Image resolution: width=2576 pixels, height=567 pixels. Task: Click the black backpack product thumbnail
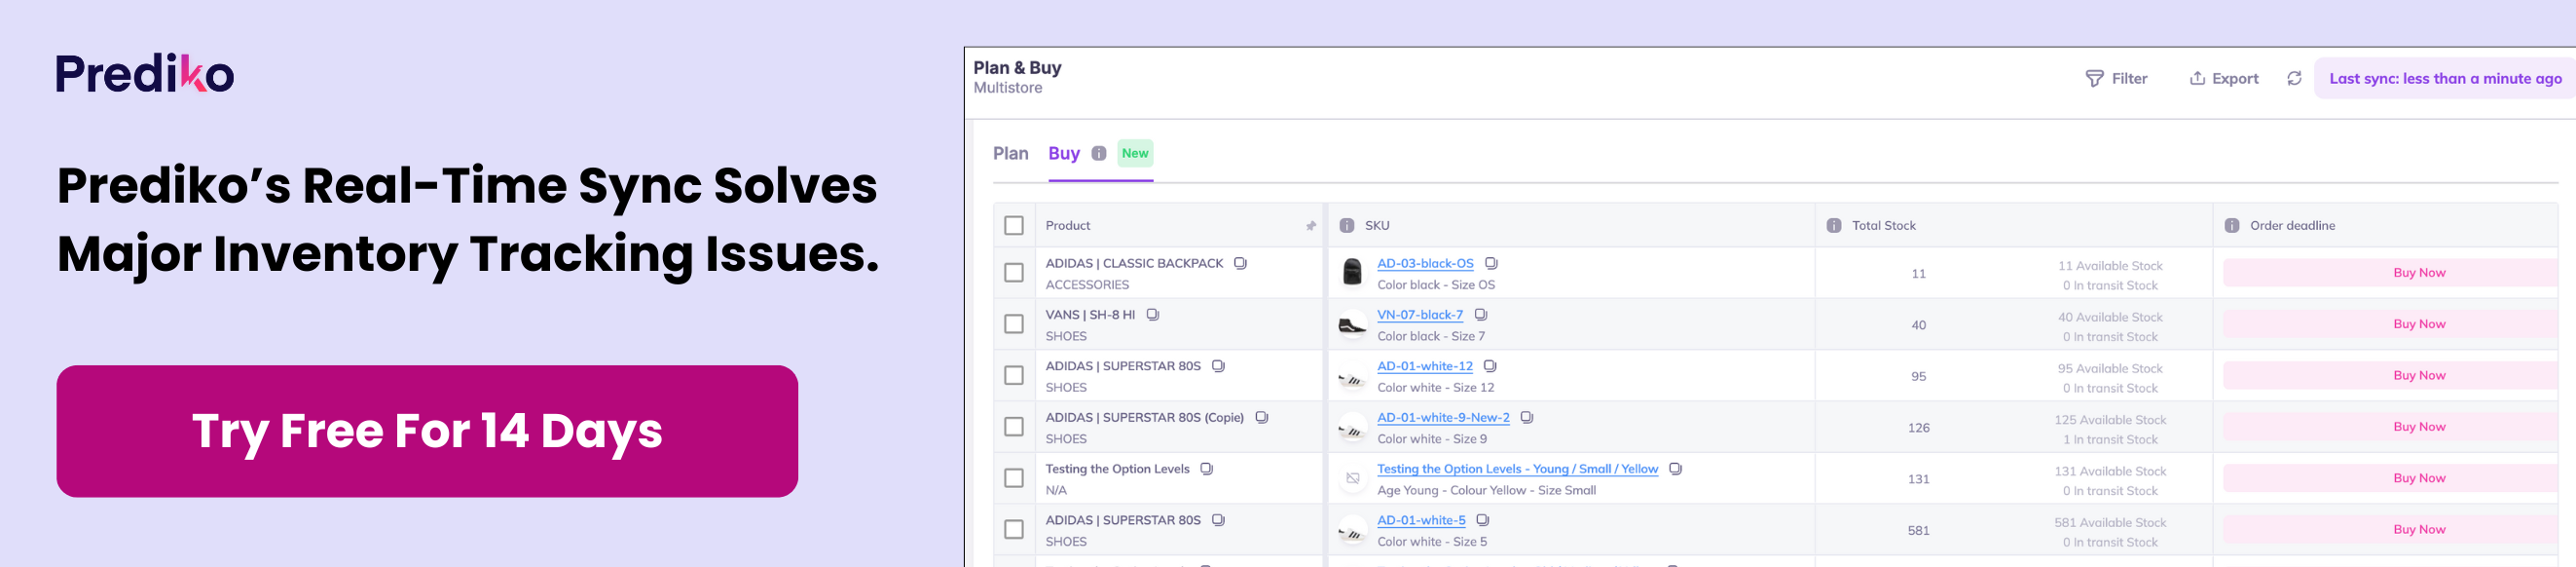pos(1352,272)
